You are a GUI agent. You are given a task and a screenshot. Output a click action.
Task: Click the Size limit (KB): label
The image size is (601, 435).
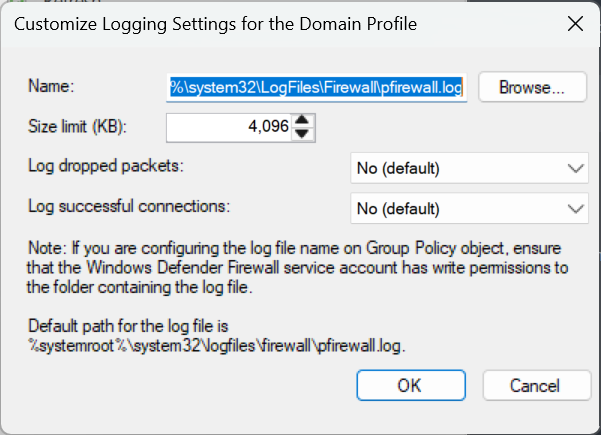coord(77,126)
